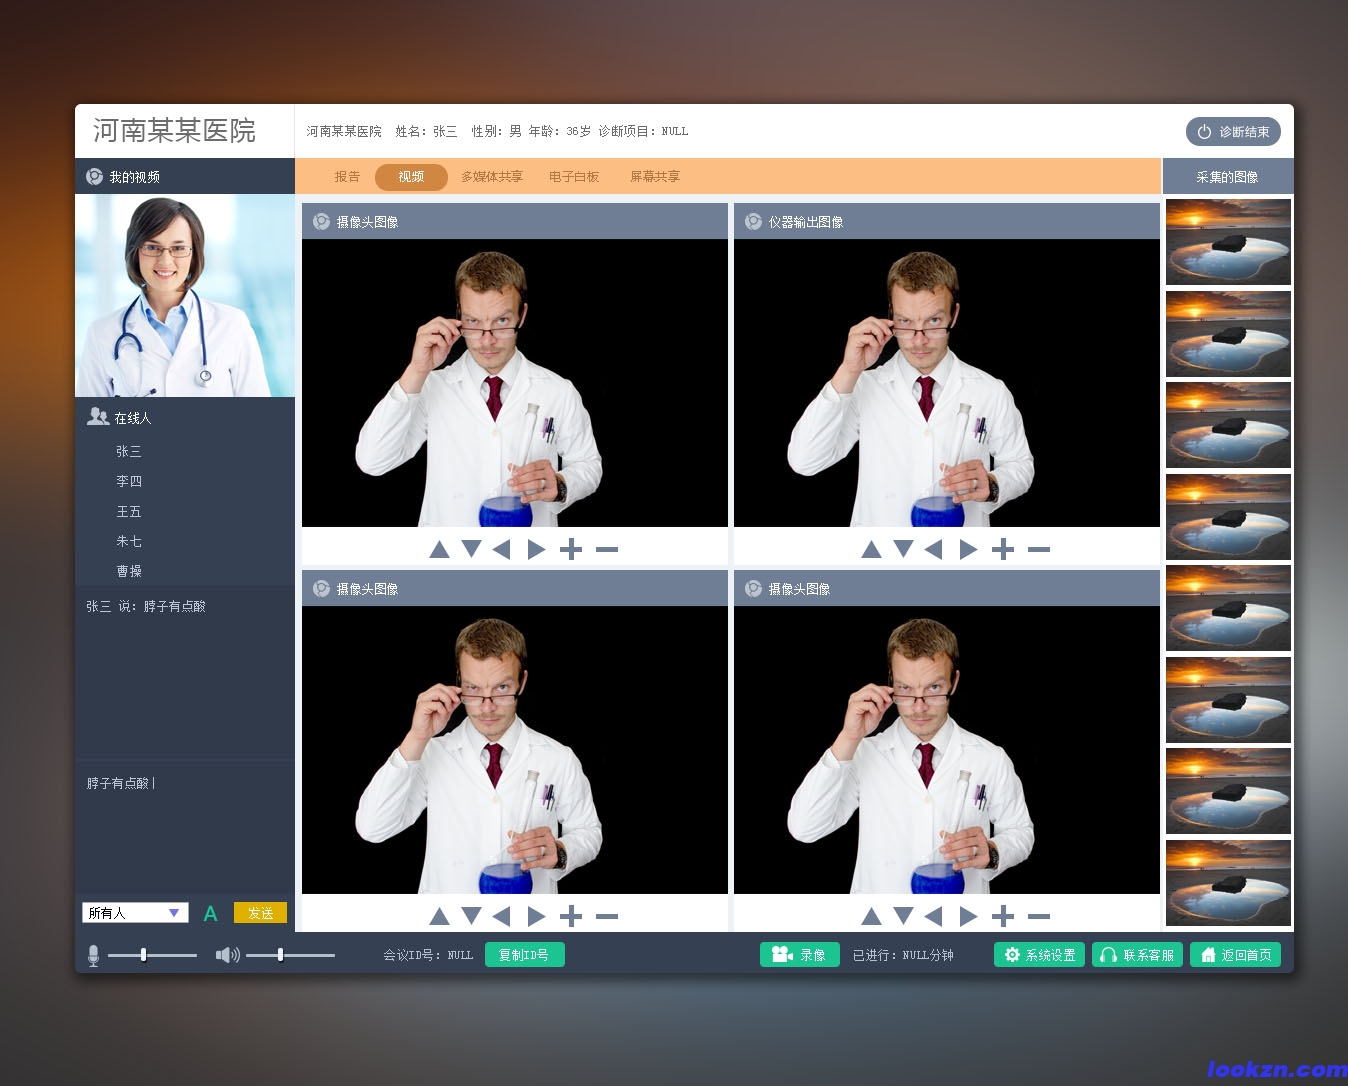Select online user 李四 in list
Viewport: 1348px width, 1086px height.
click(129, 481)
